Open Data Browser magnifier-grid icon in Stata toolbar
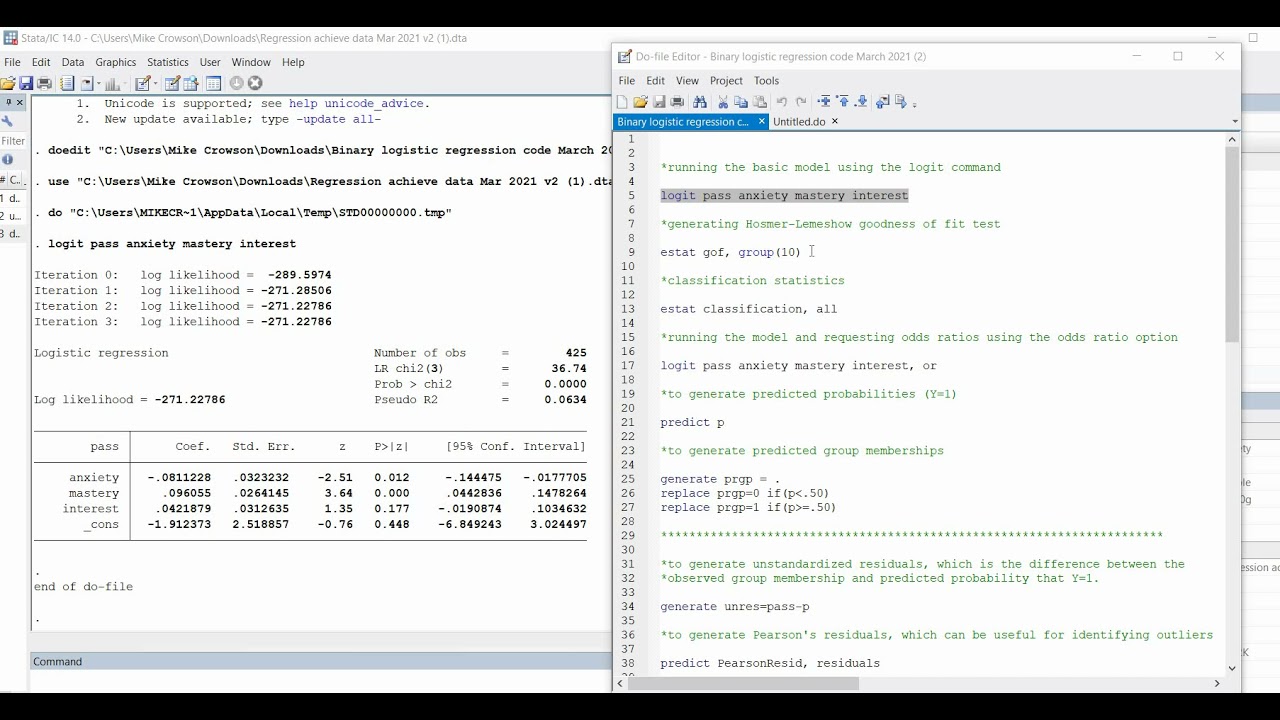 point(191,84)
